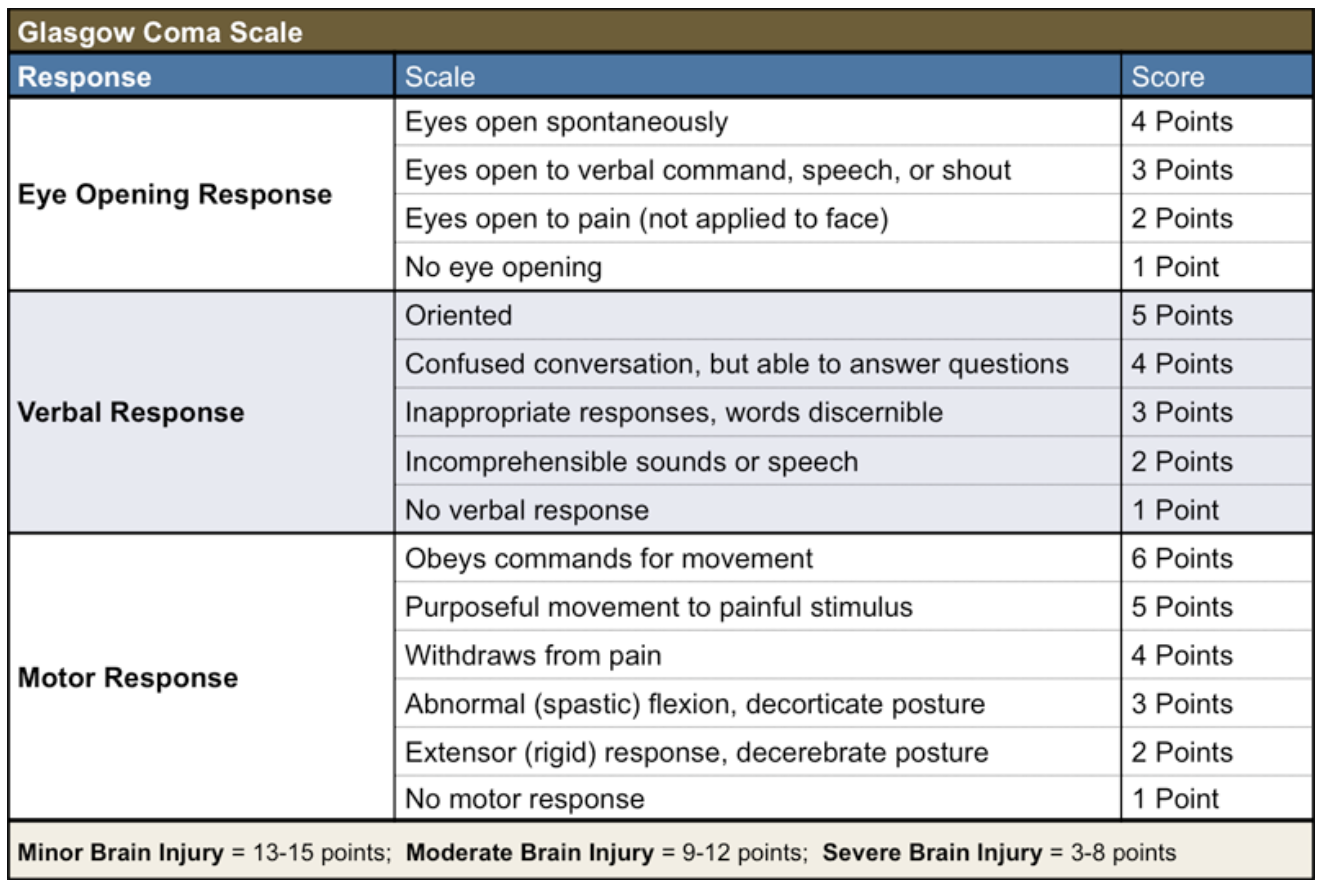Click the 6 Points score cell

coord(1217,558)
